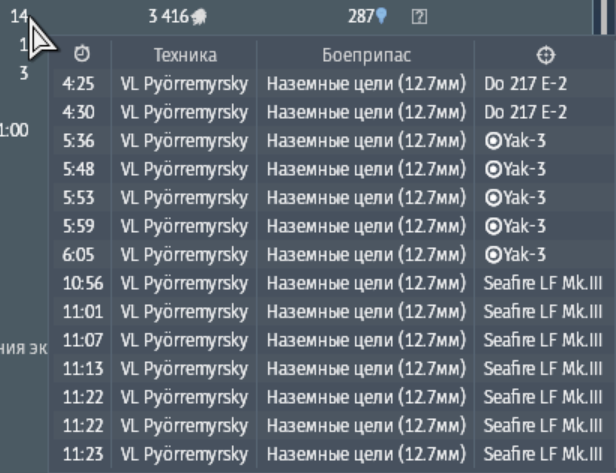Click VL Pyörremyrsky in the 4:25 row
This screenshot has height=473, width=616.
coord(184,85)
